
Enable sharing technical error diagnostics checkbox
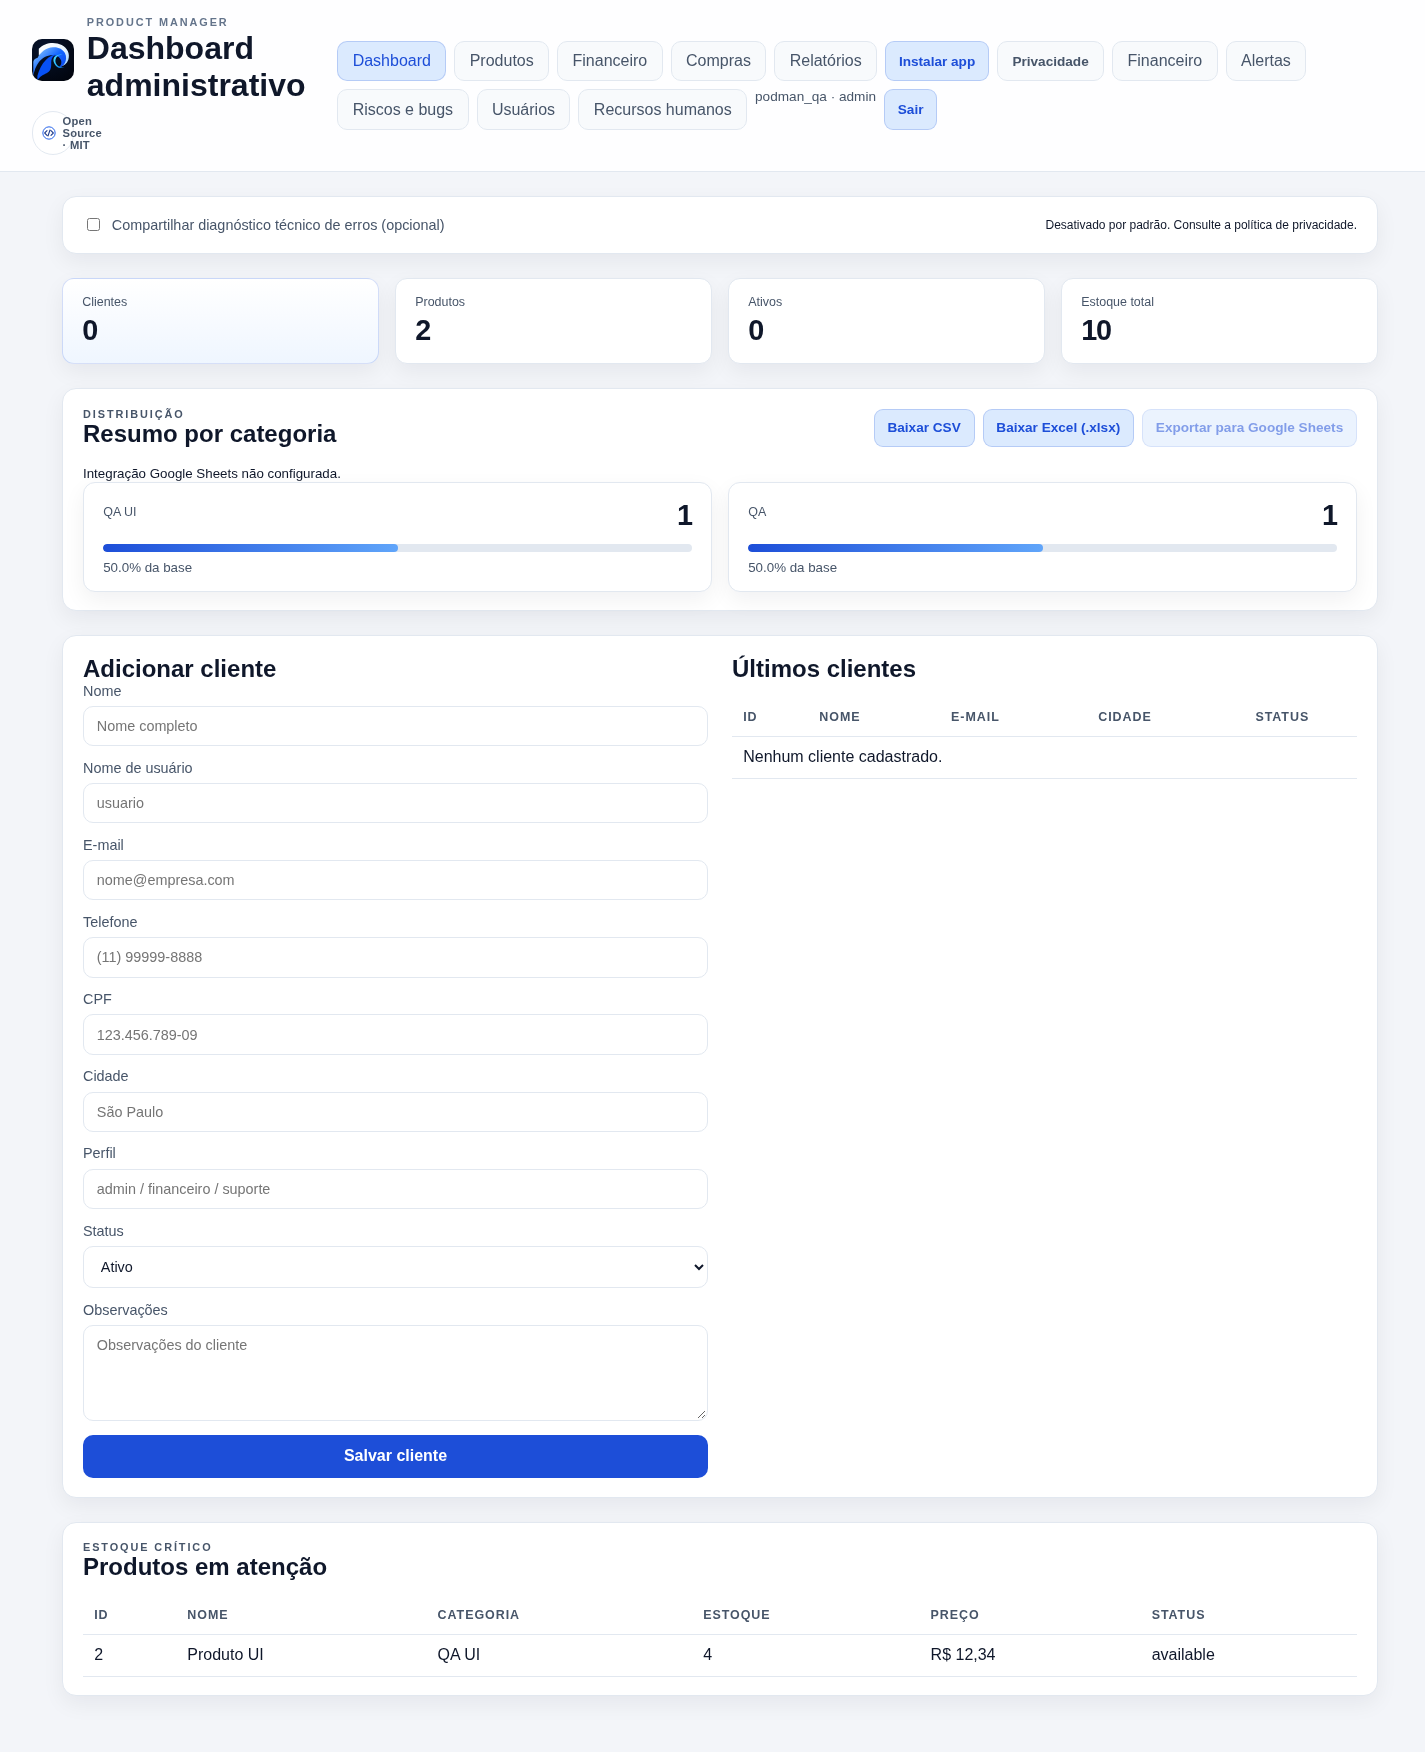point(93,225)
